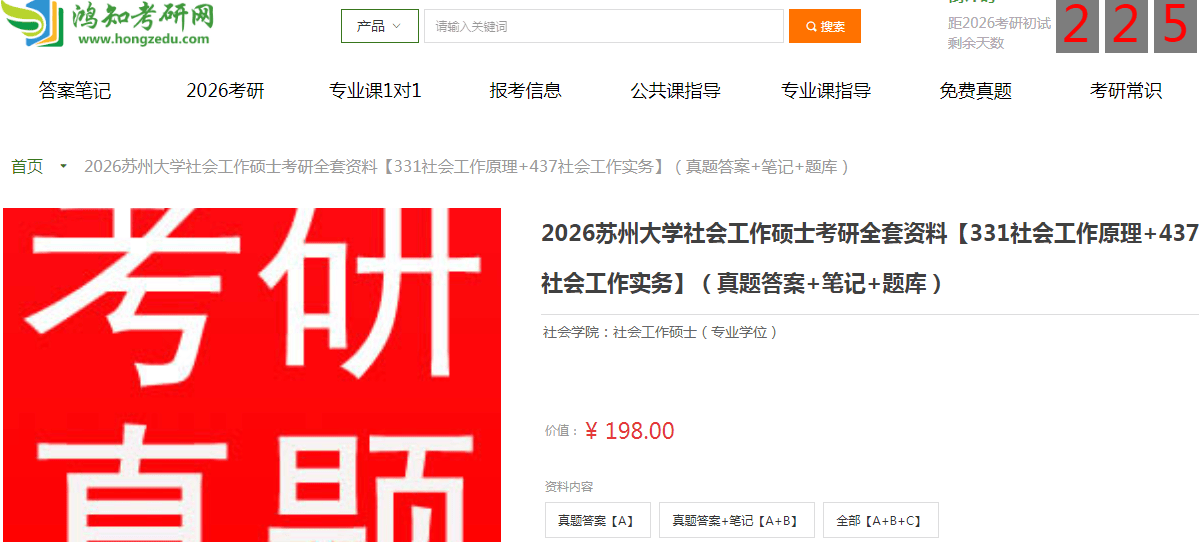Choose the 真题答案+笔记【A+B】 option
Viewport: 1199px width, 542px height.
pos(737,521)
